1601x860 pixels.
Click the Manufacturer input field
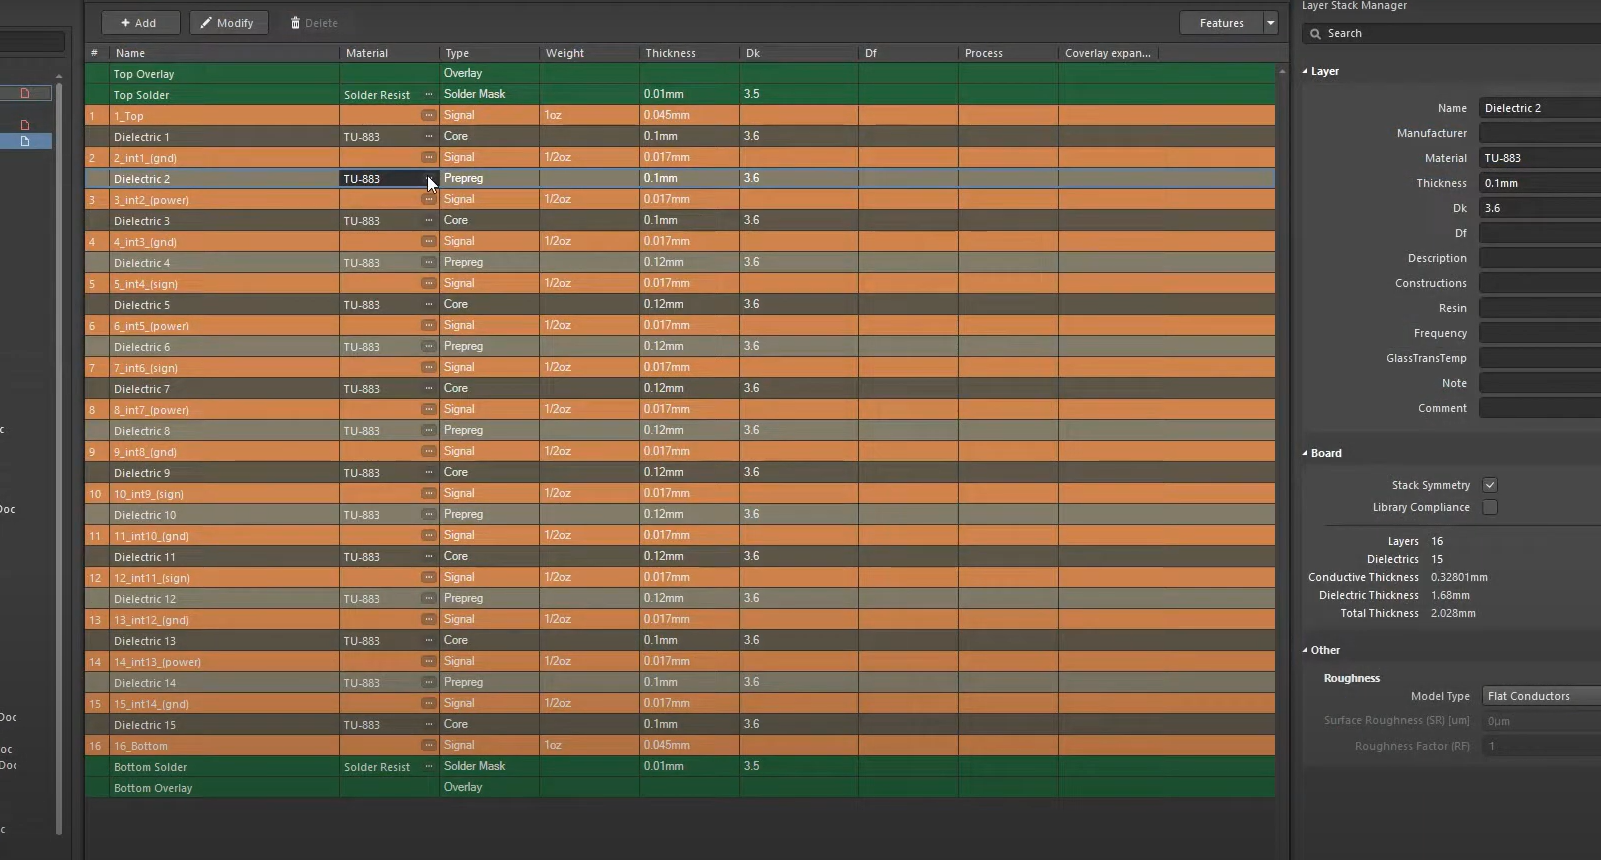pos(1540,133)
